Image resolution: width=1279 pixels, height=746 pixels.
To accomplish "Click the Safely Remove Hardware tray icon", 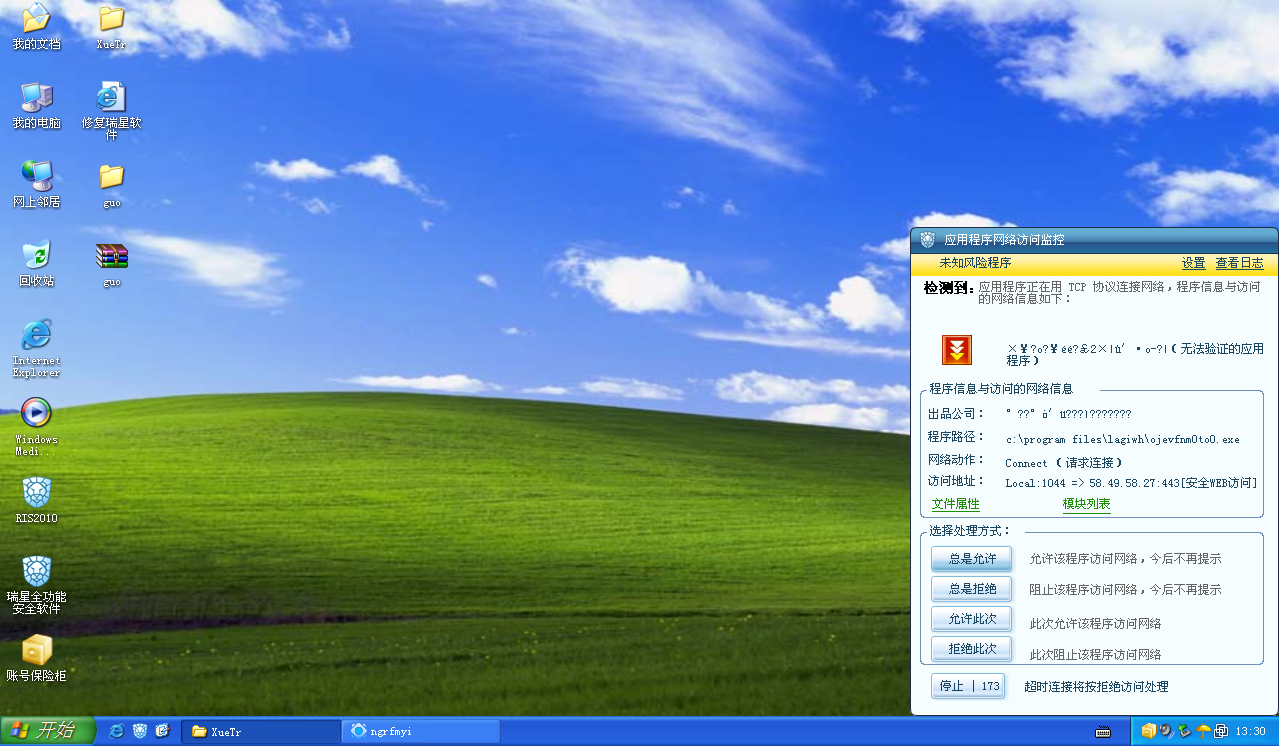I will point(1184,731).
